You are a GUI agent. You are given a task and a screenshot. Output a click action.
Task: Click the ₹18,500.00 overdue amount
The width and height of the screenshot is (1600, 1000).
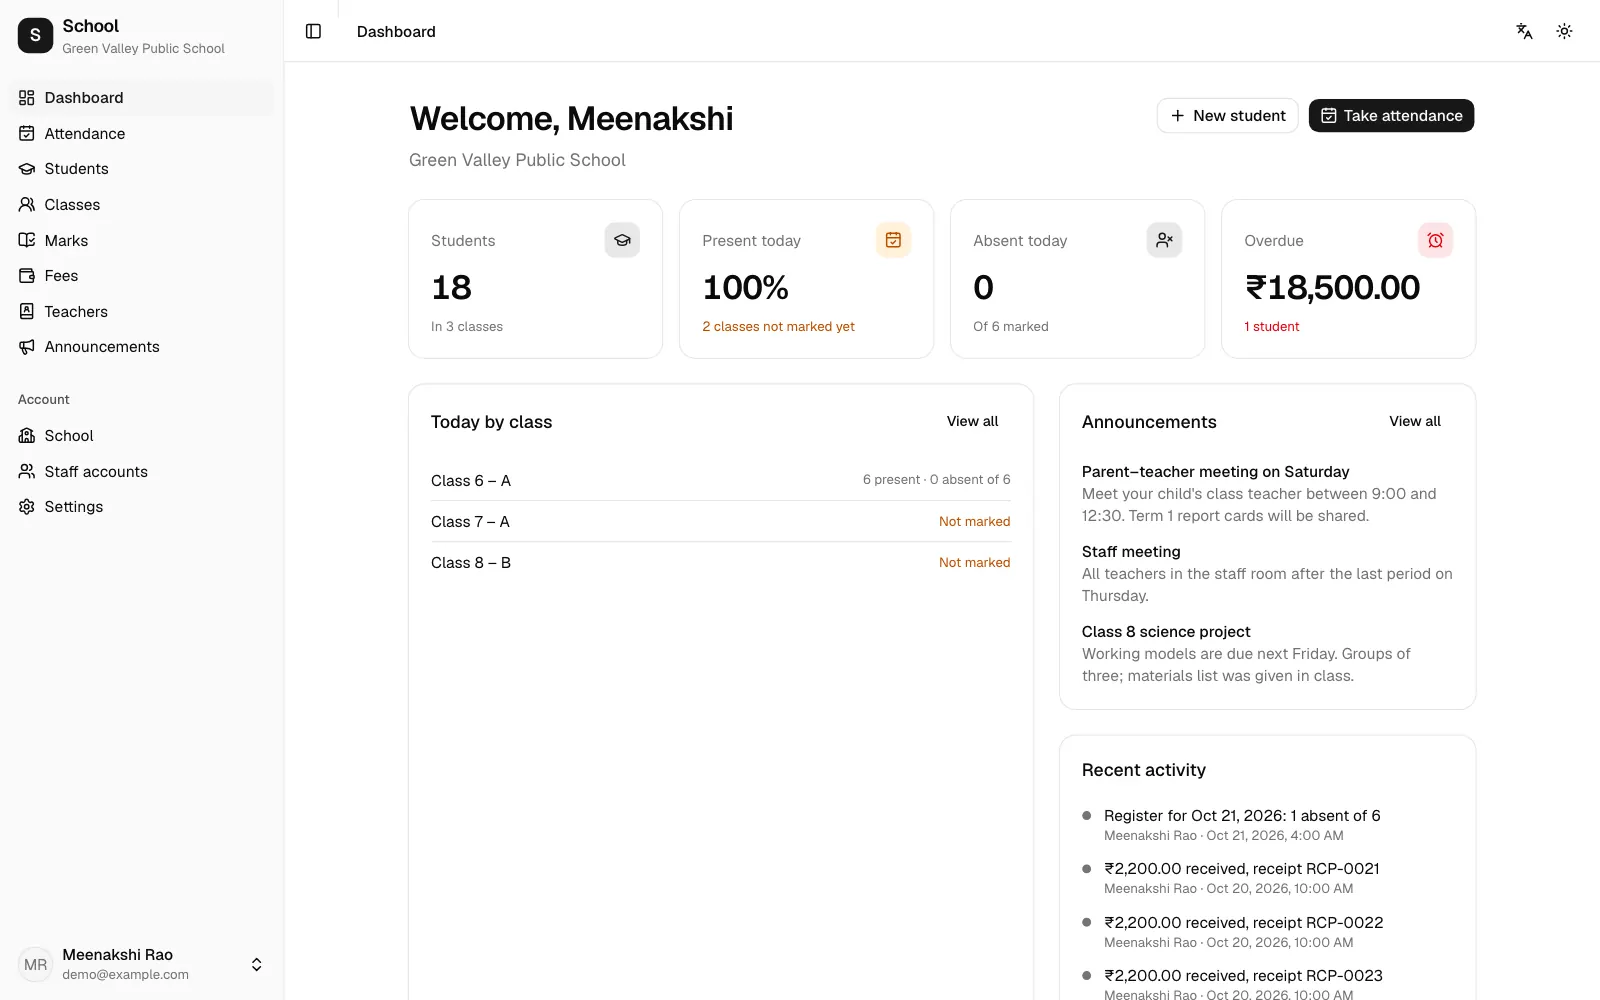(x=1332, y=287)
